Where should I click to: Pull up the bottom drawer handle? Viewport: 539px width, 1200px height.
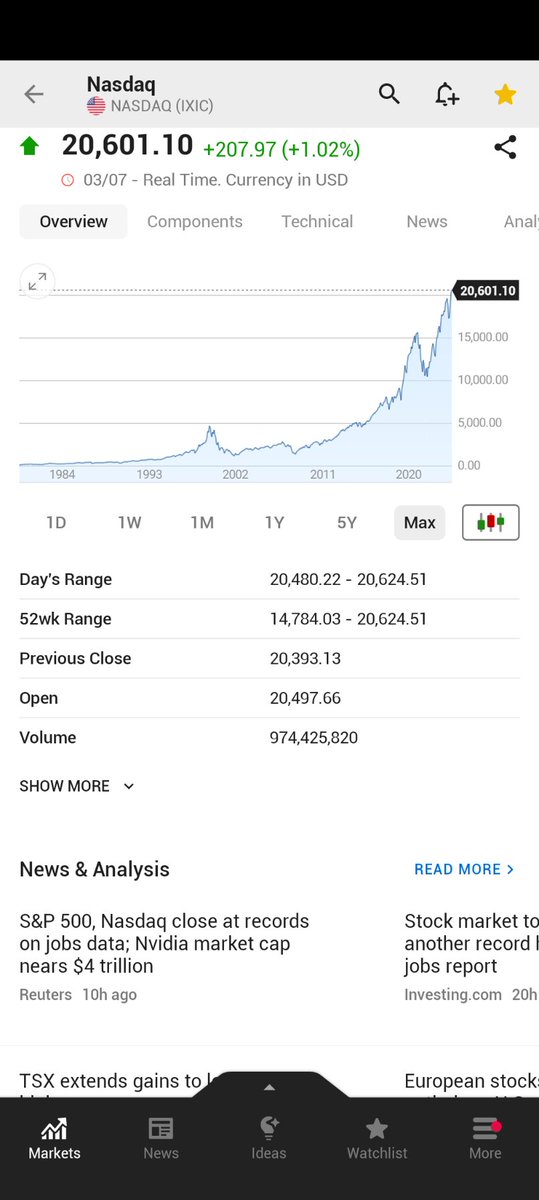click(268, 1086)
